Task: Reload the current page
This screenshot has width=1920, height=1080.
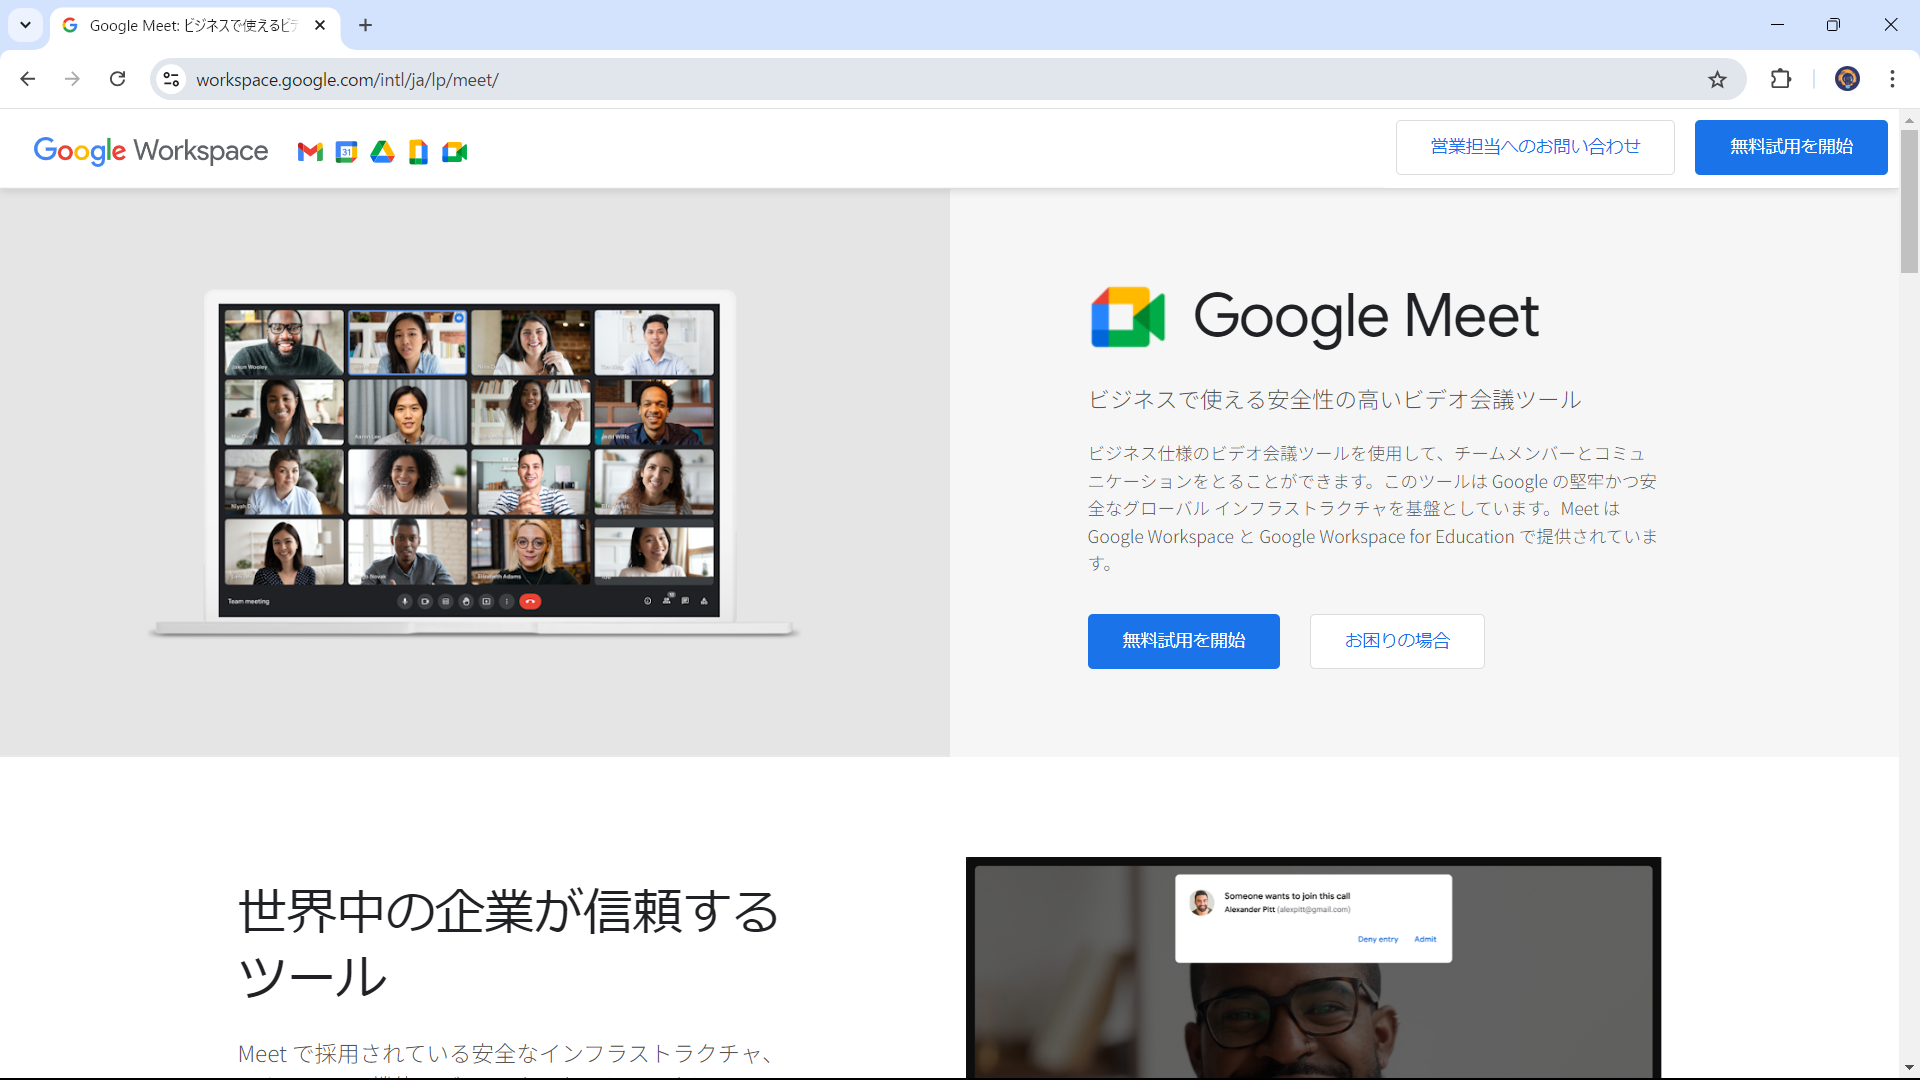Action: (117, 79)
